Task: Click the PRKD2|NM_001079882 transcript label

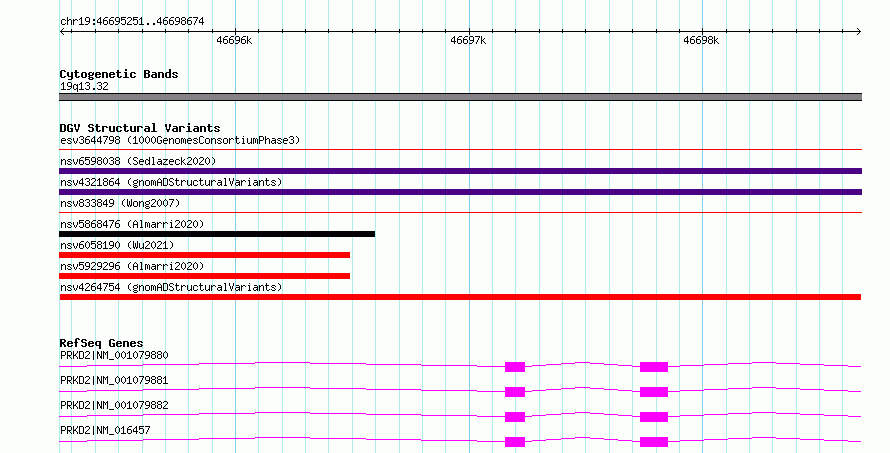Action: click(114, 405)
